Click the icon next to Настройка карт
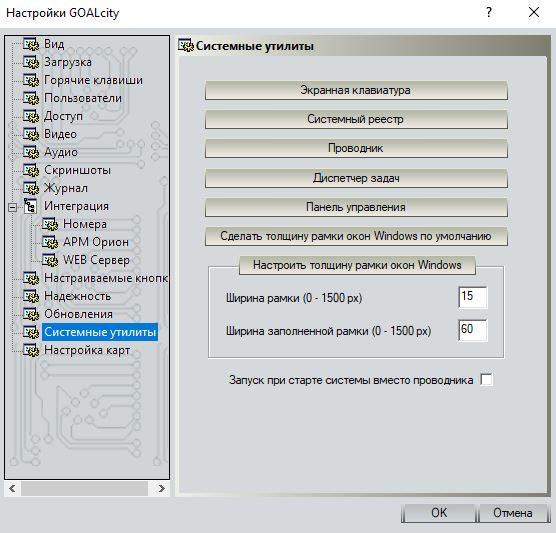The width and height of the screenshot is (556, 533). (x=31, y=351)
